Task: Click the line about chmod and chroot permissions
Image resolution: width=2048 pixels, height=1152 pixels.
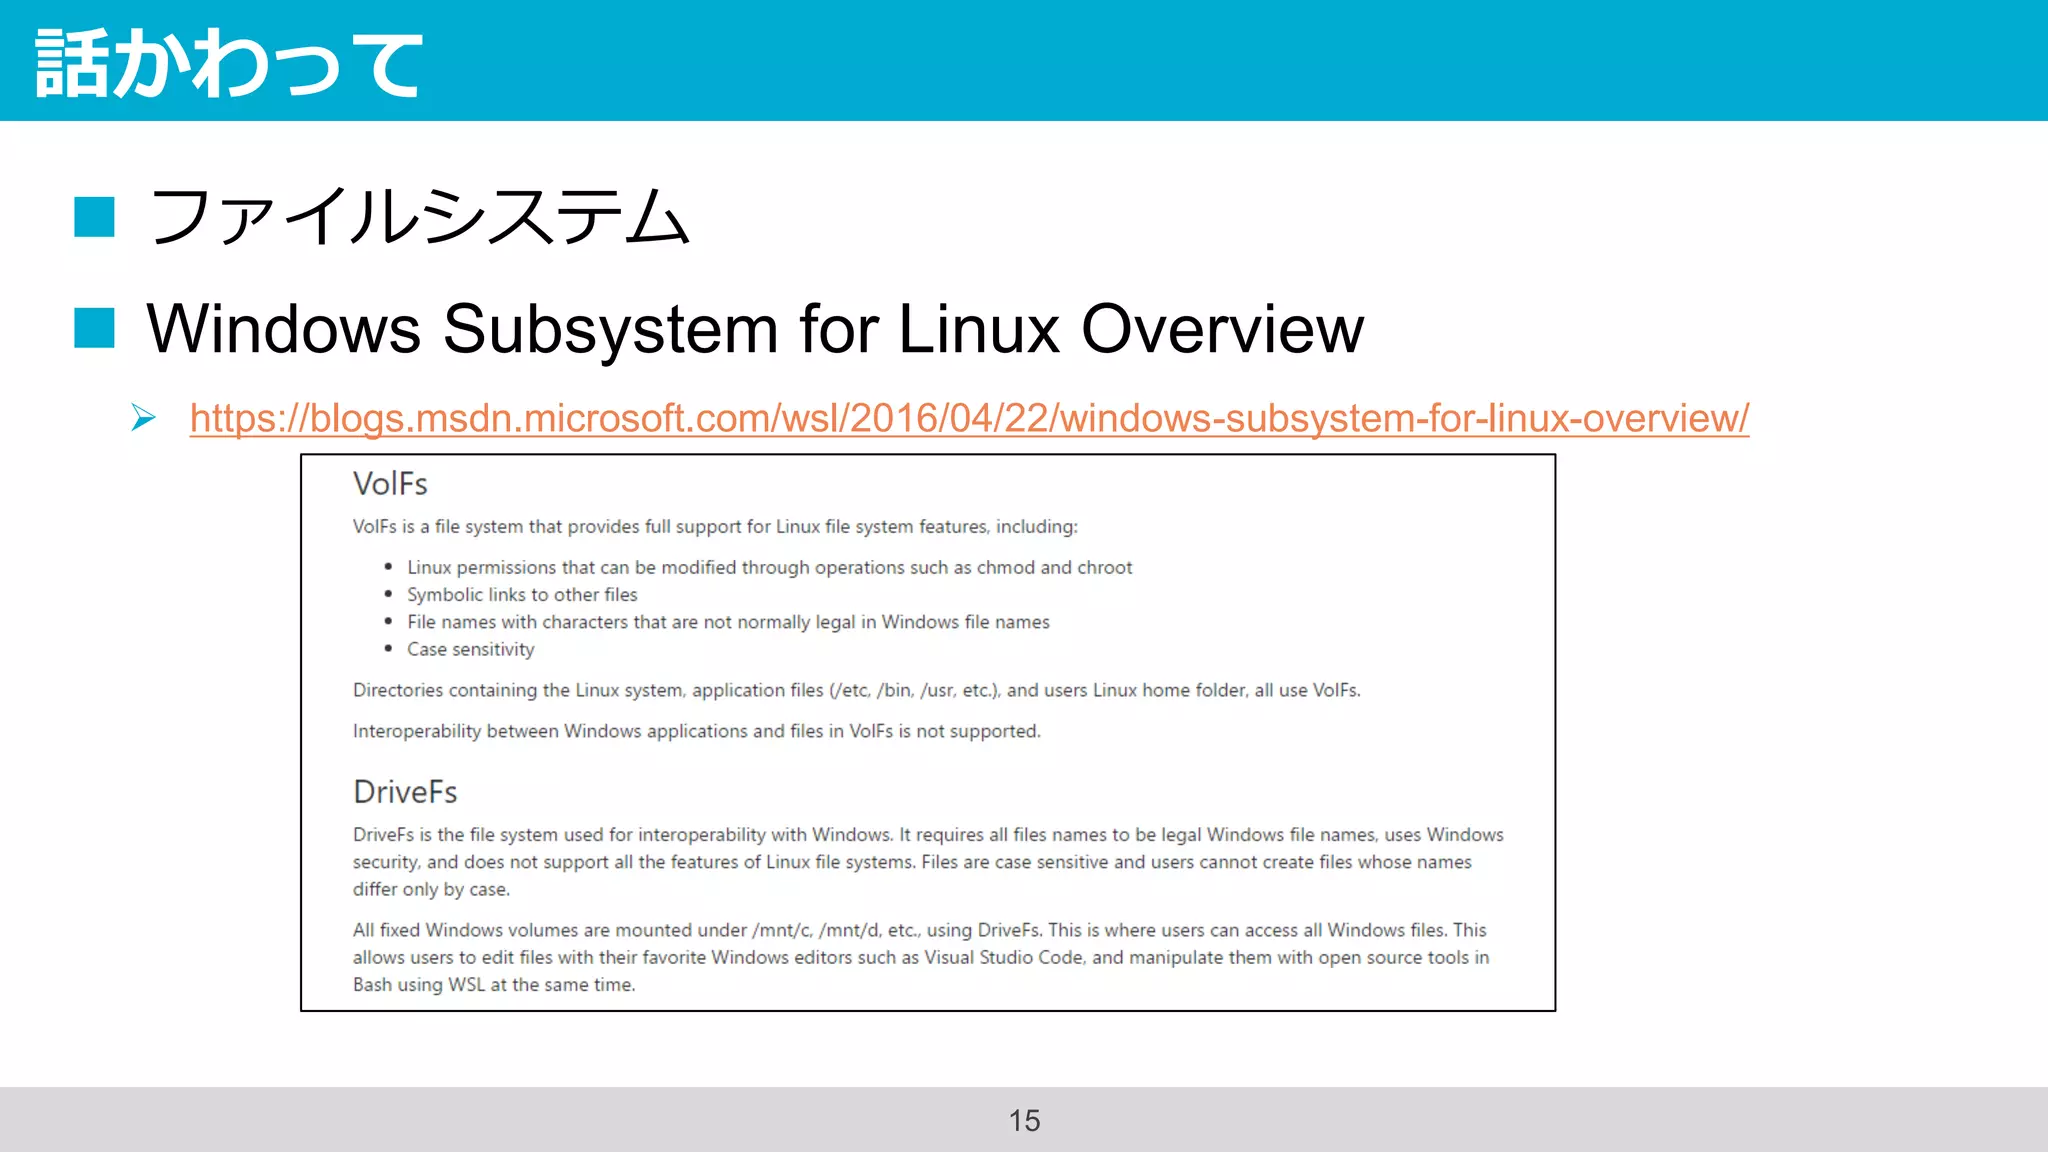Action: point(769,567)
